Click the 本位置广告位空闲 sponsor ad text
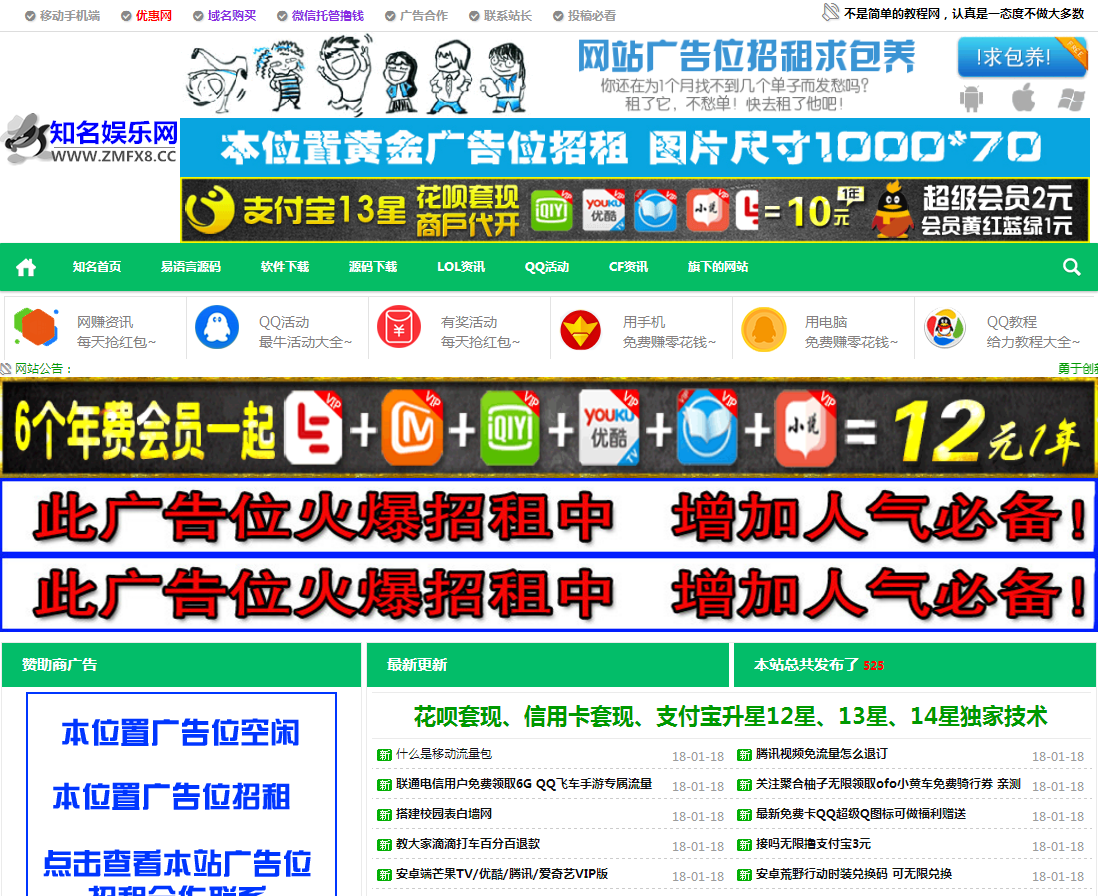 tap(181, 733)
